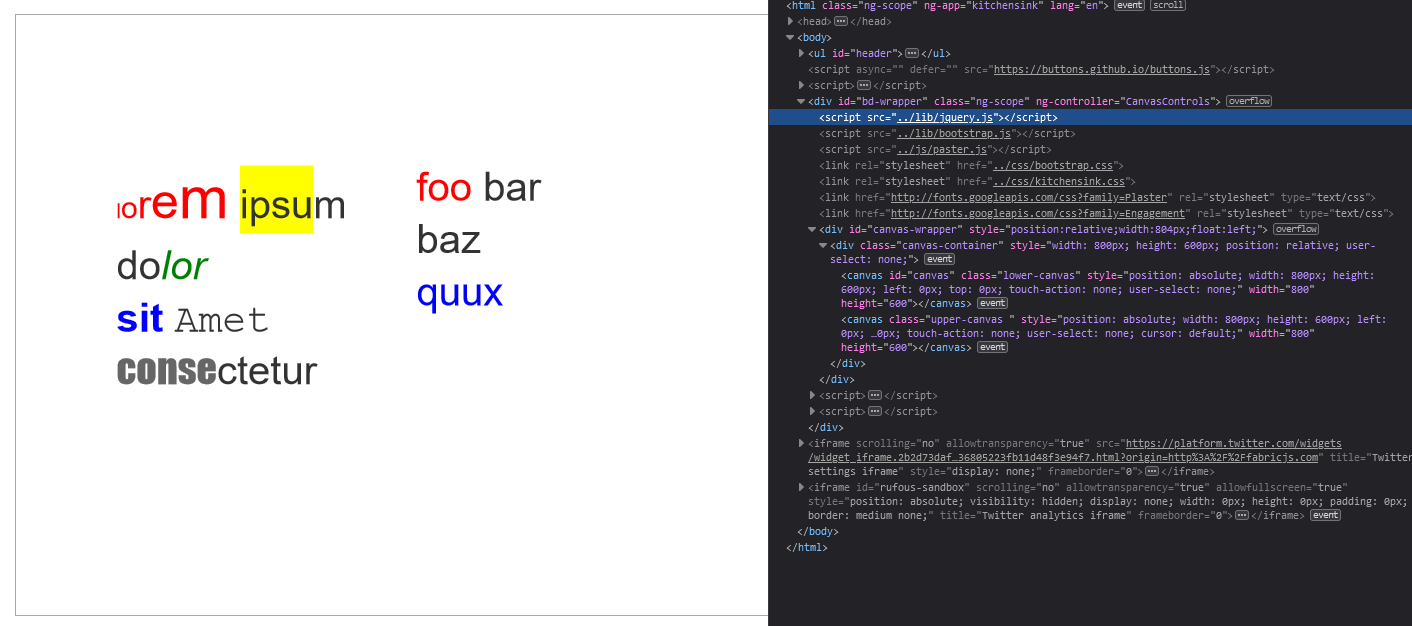Collapse the bd-wrapper div node

coord(802,101)
